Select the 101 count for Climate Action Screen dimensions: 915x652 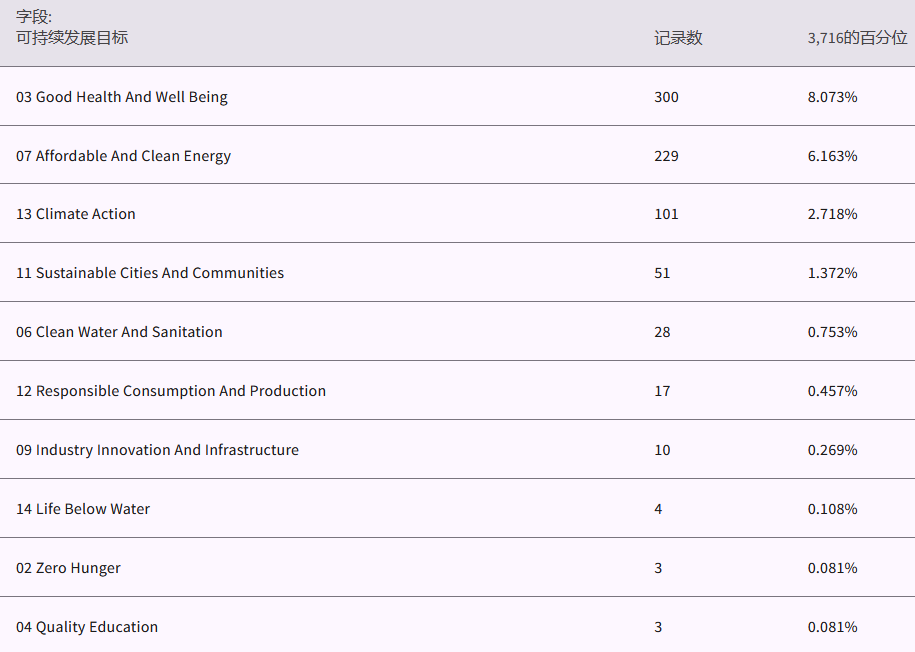point(666,214)
